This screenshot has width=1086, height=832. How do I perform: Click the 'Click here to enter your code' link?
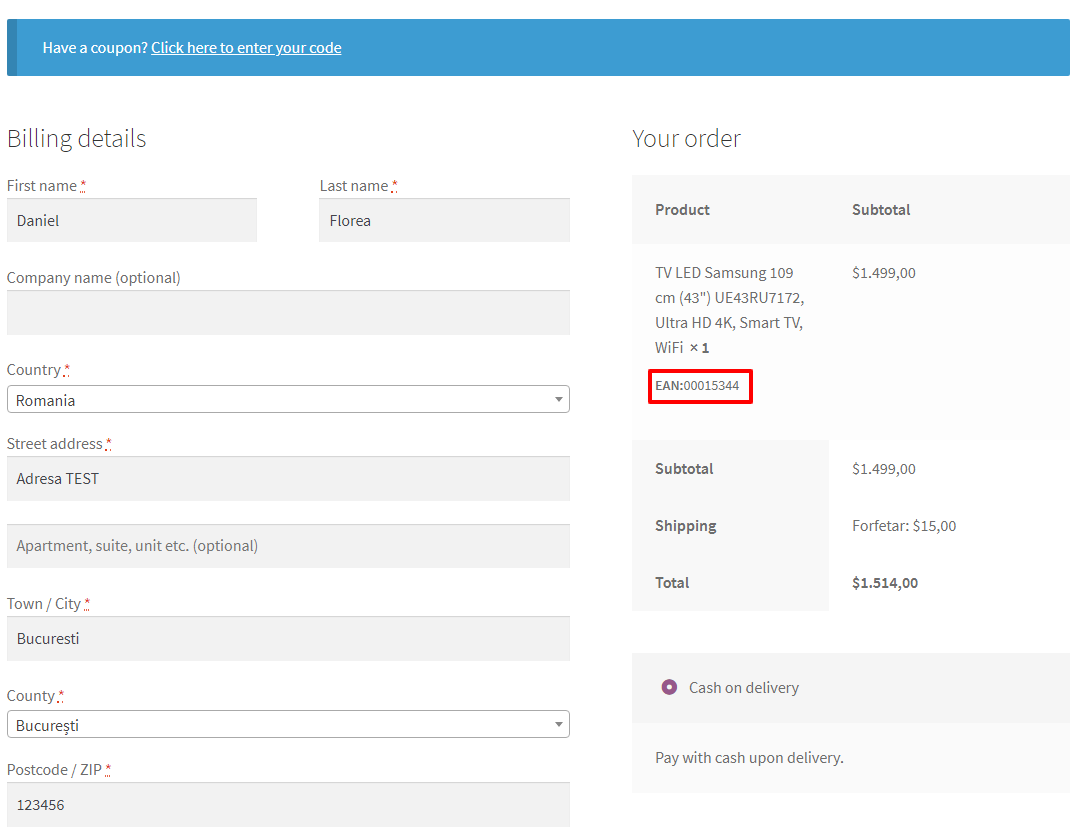click(246, 48)
